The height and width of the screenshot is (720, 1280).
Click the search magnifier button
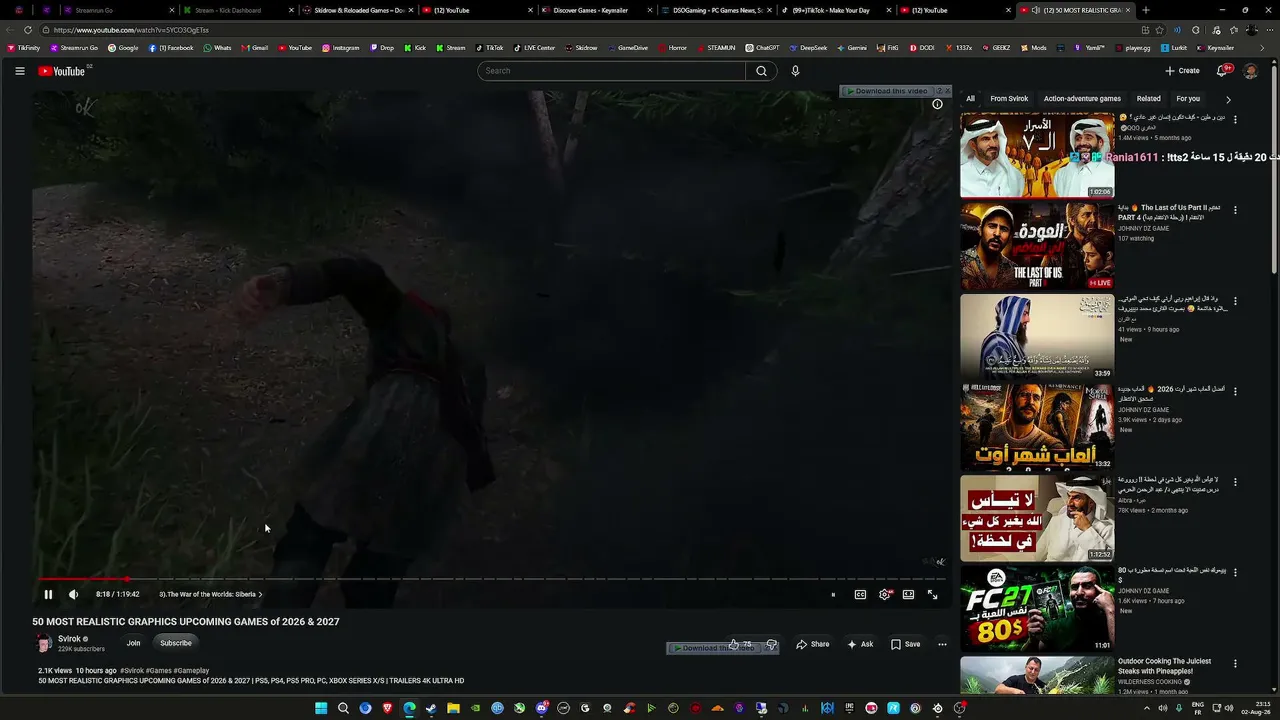coord(761,71)
